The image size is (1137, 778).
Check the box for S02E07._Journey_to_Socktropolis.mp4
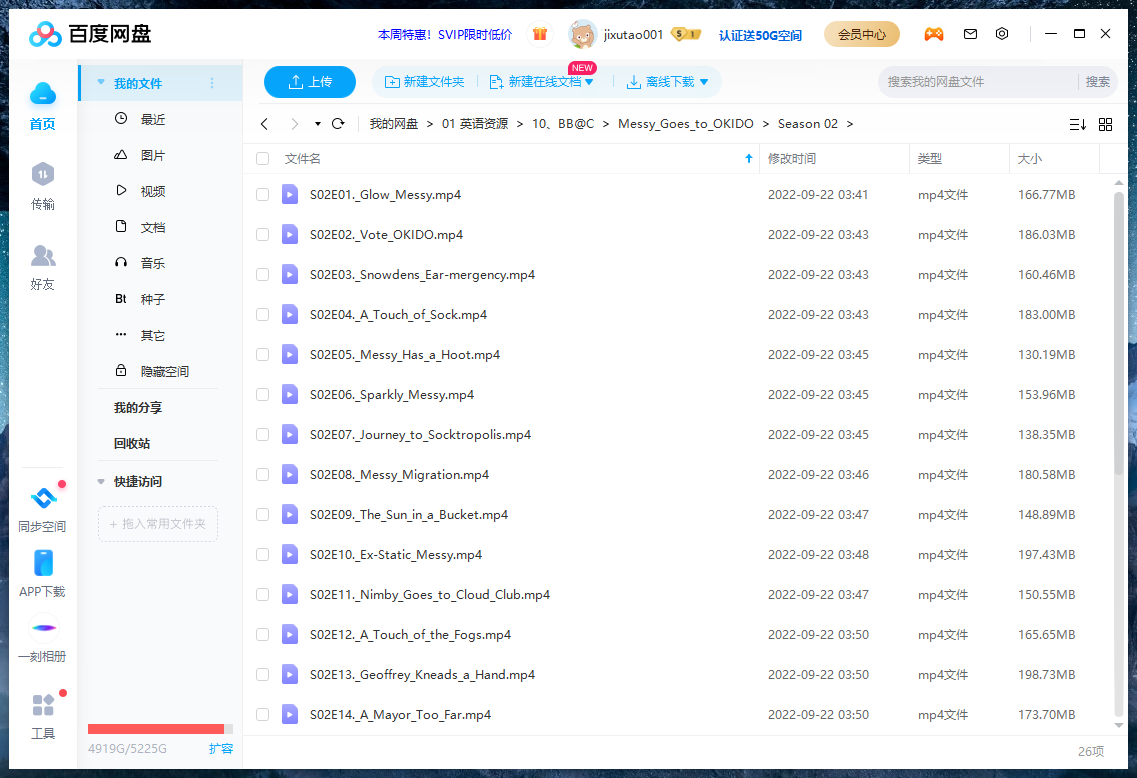[262, 434]
